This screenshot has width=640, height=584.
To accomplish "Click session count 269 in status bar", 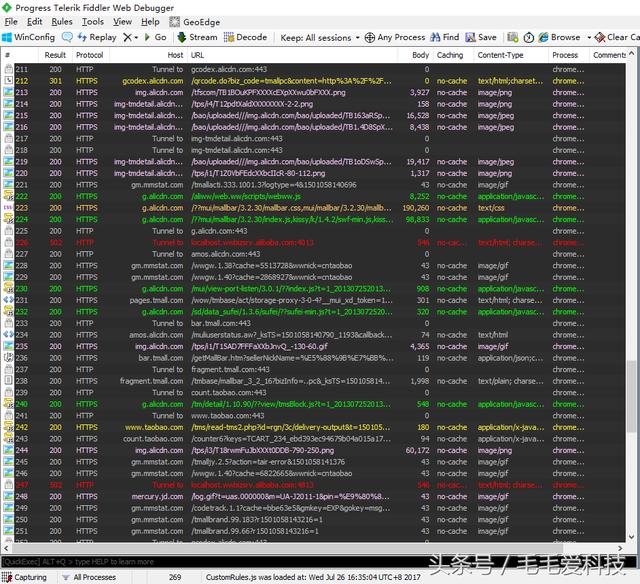I will (175, 577).
